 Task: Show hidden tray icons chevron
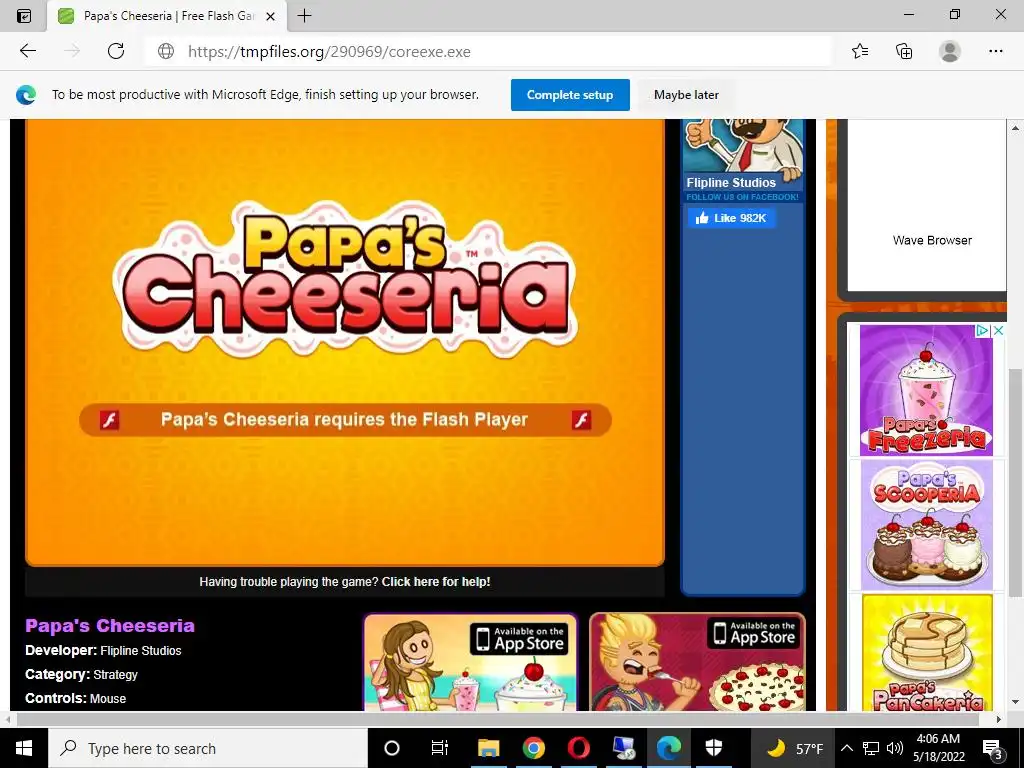click(x=846, y=748)
